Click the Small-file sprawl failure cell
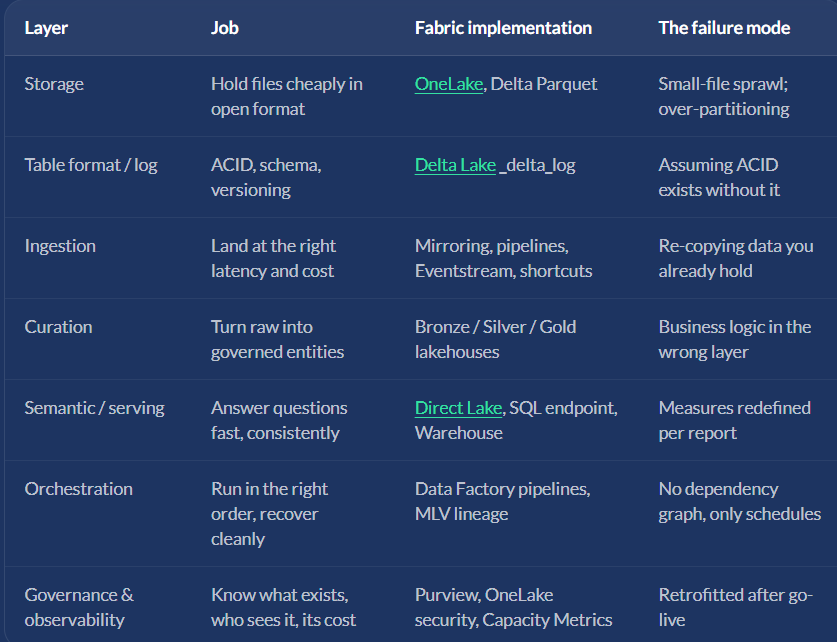This screenshot has height=642, width=837. [x=724, y=96]
